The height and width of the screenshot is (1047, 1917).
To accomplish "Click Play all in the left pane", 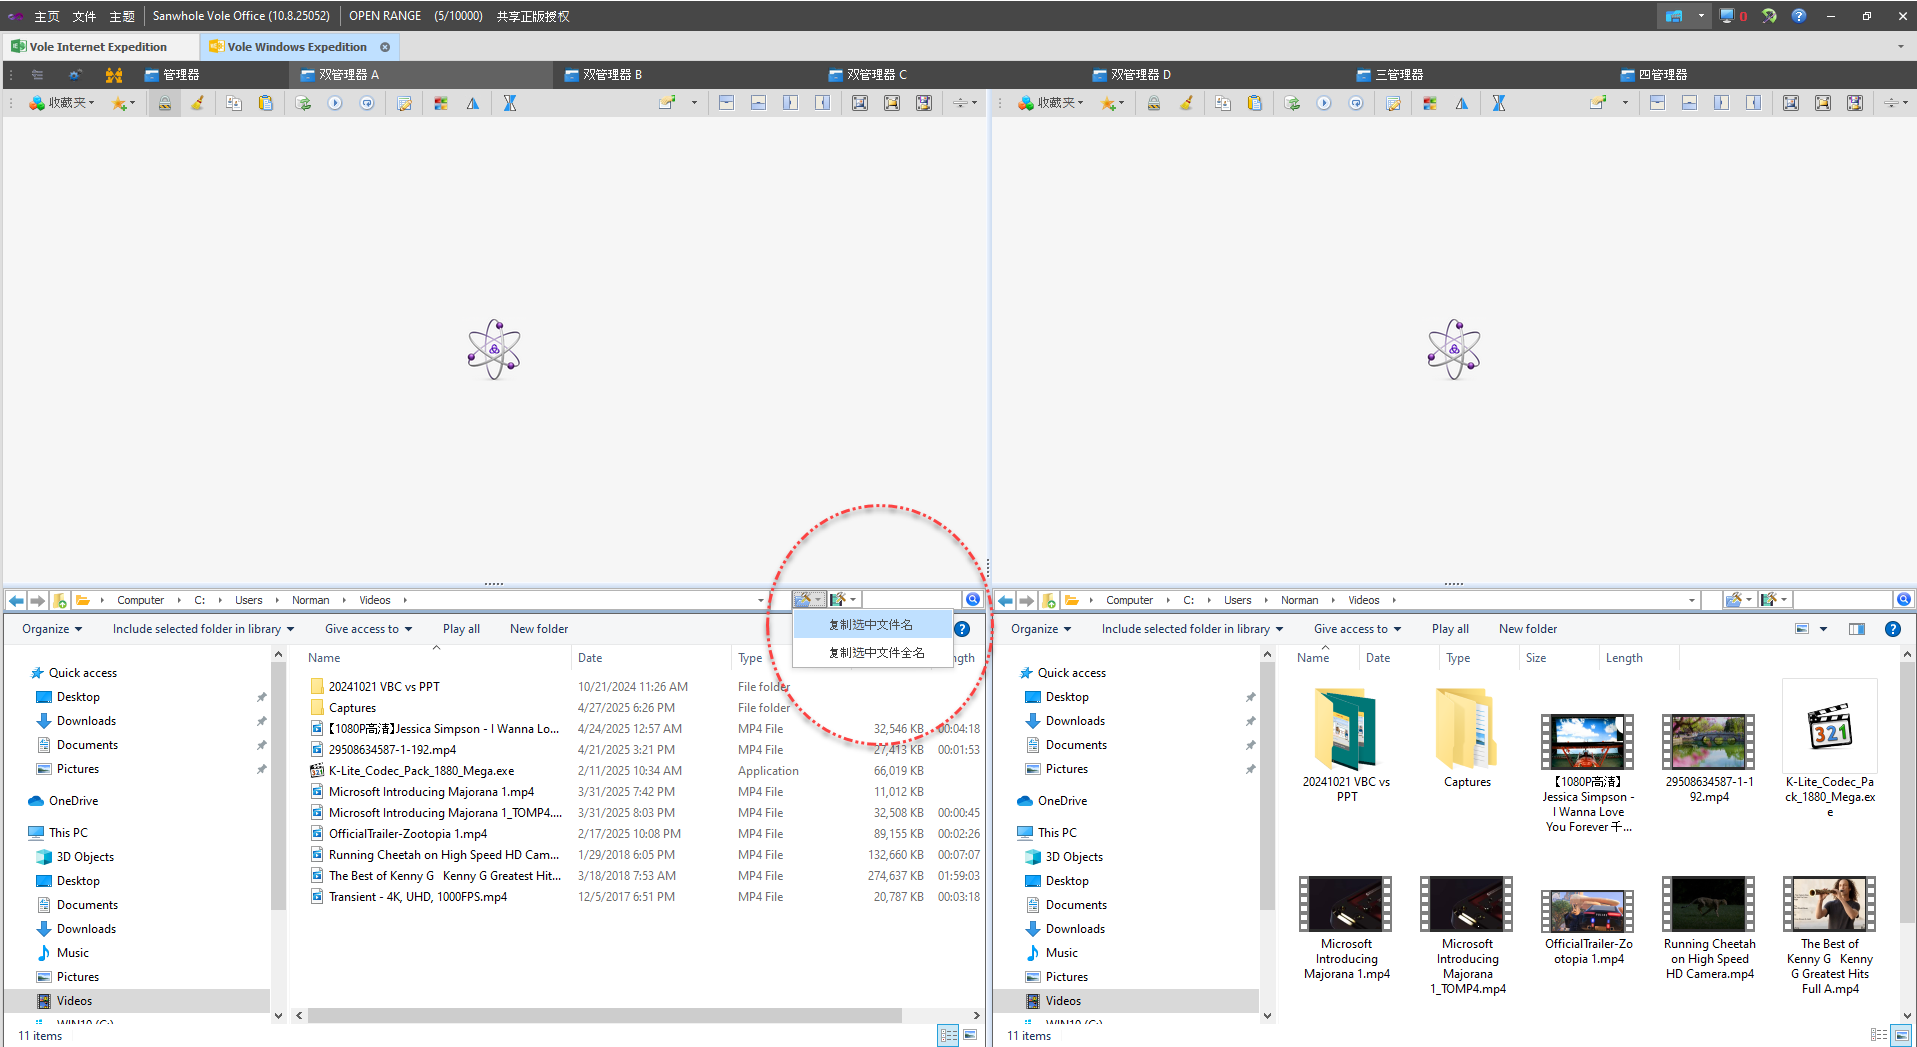I will click(461, 629).
